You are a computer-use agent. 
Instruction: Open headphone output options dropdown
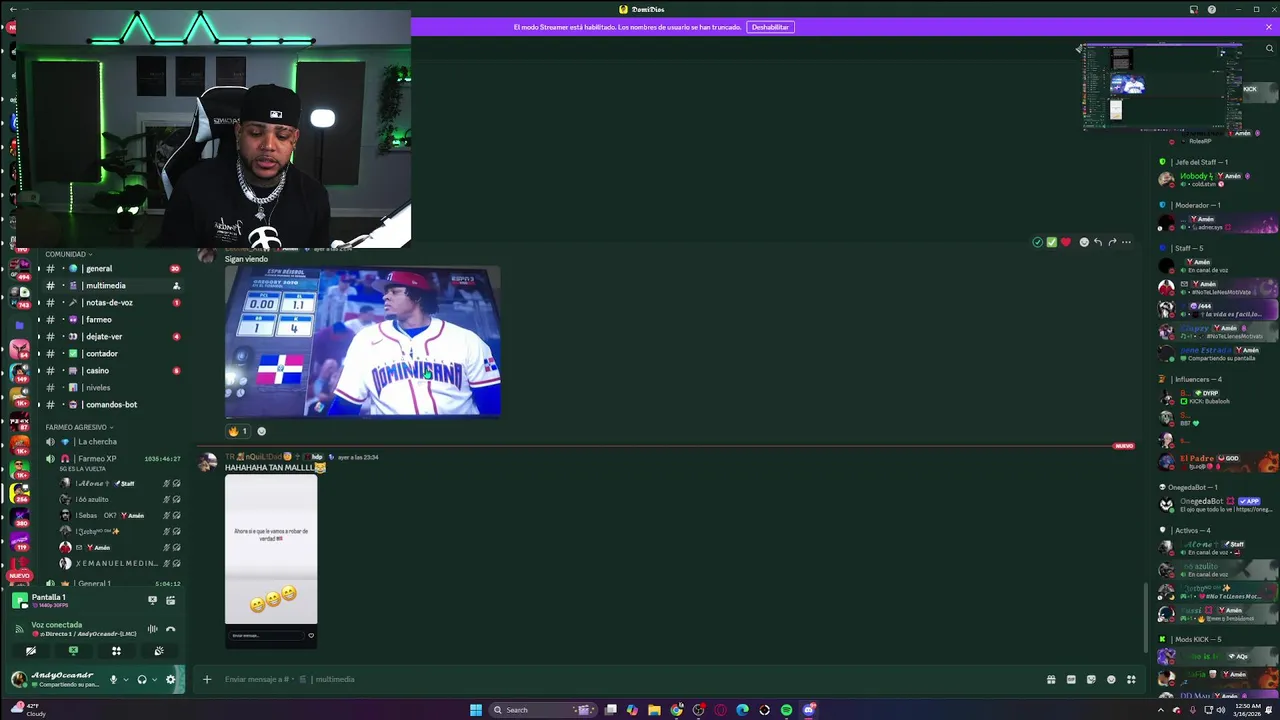pos(153,680)
